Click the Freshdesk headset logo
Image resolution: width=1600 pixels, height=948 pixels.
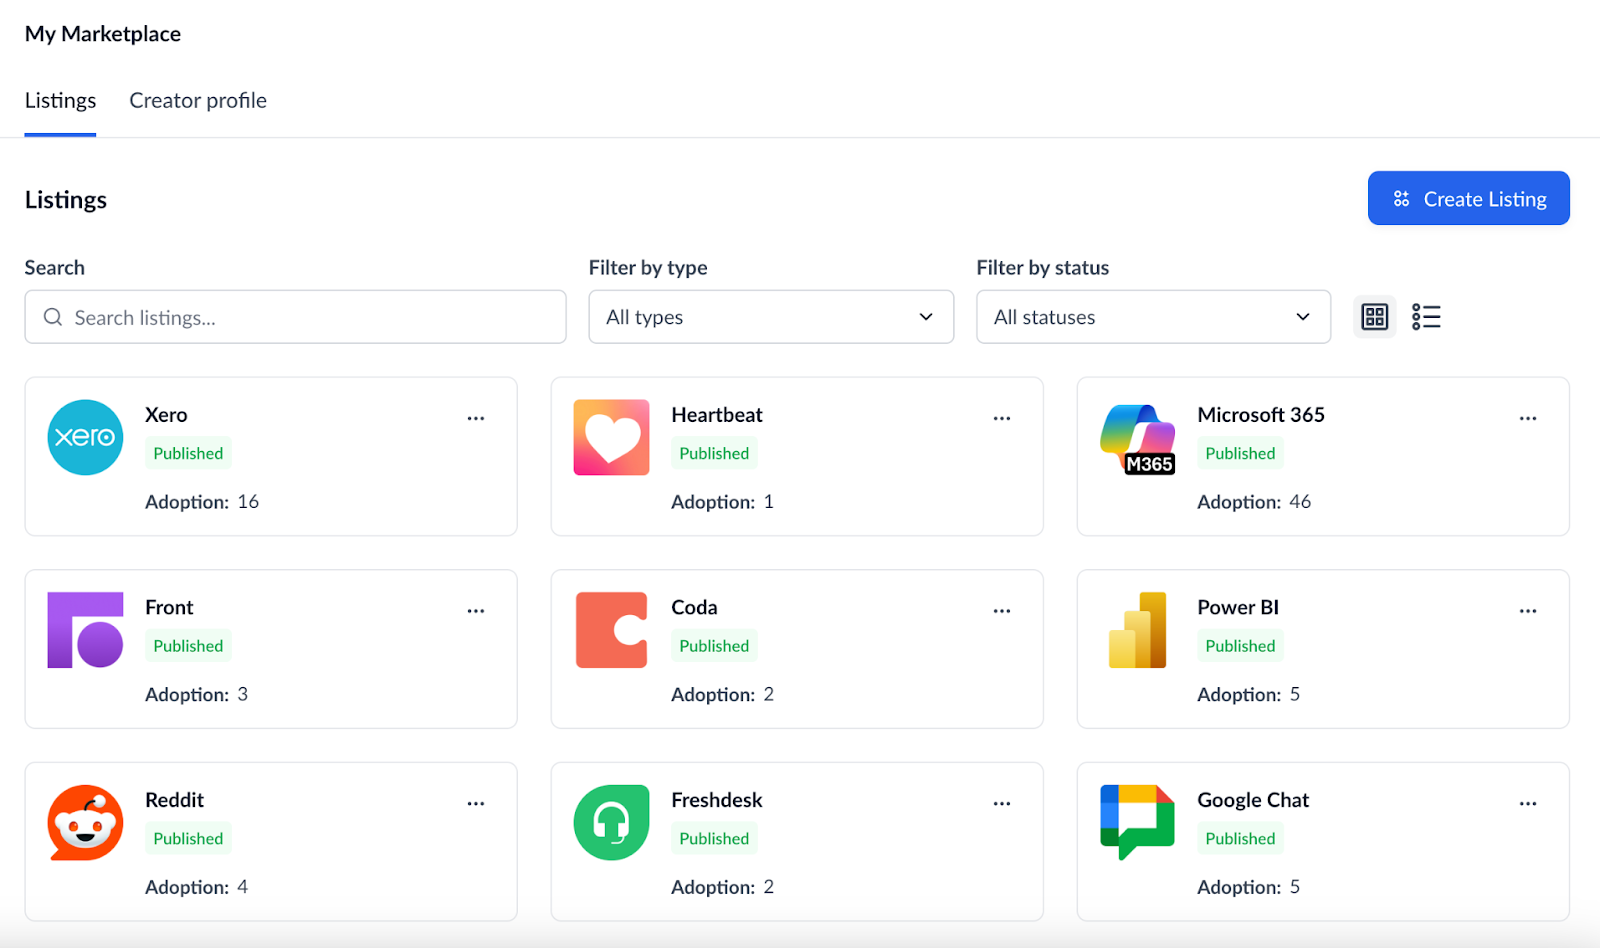(611, 822)
